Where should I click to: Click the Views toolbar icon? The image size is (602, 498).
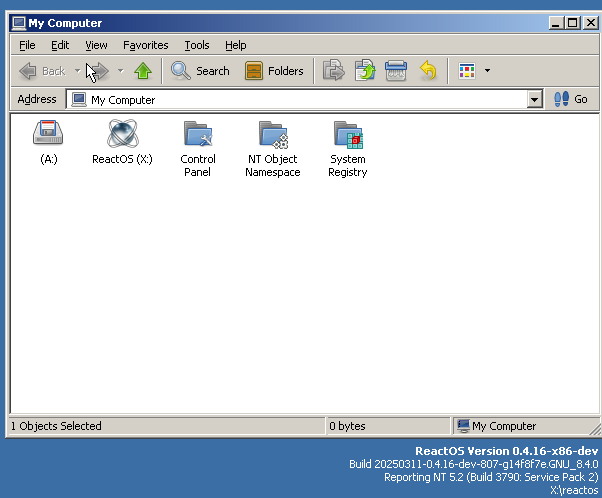pos(467,71)
